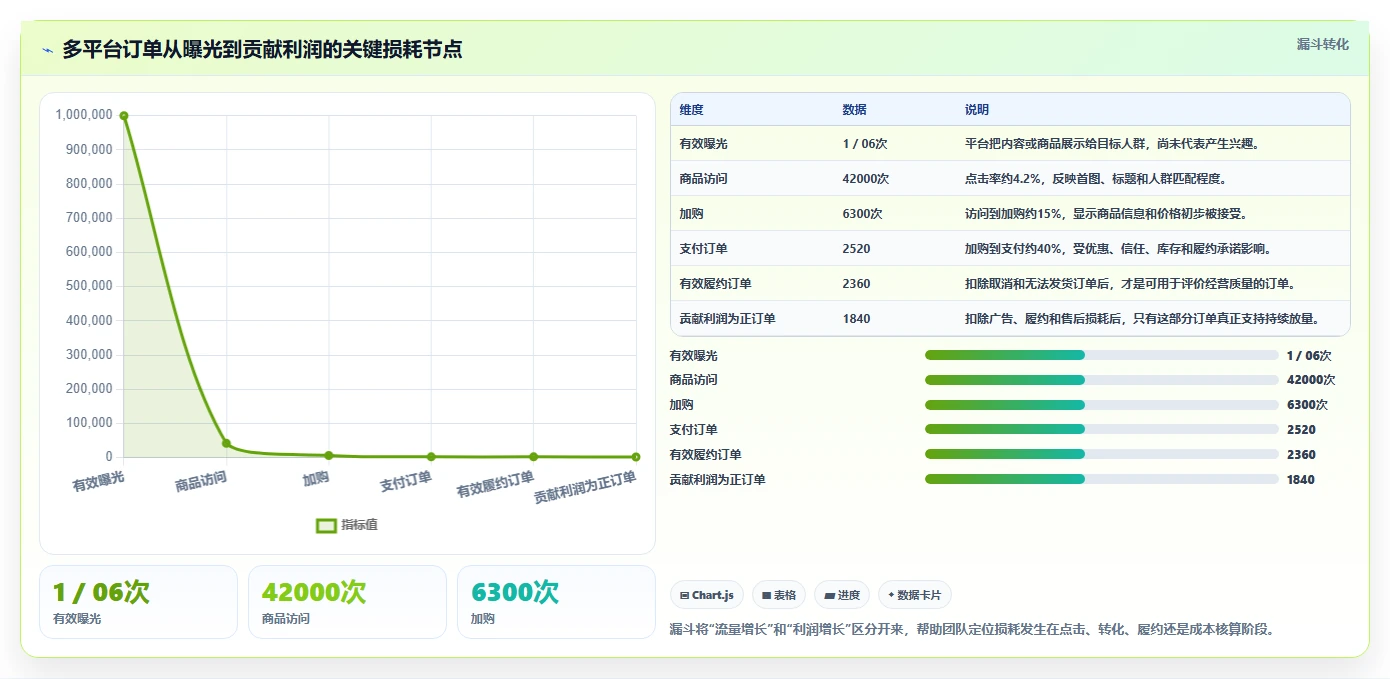This screenshot has width=1390, height=679.
Task: Click the description starting 扣除广告、履约和售后损耗后
Action: click(1143, 319)
